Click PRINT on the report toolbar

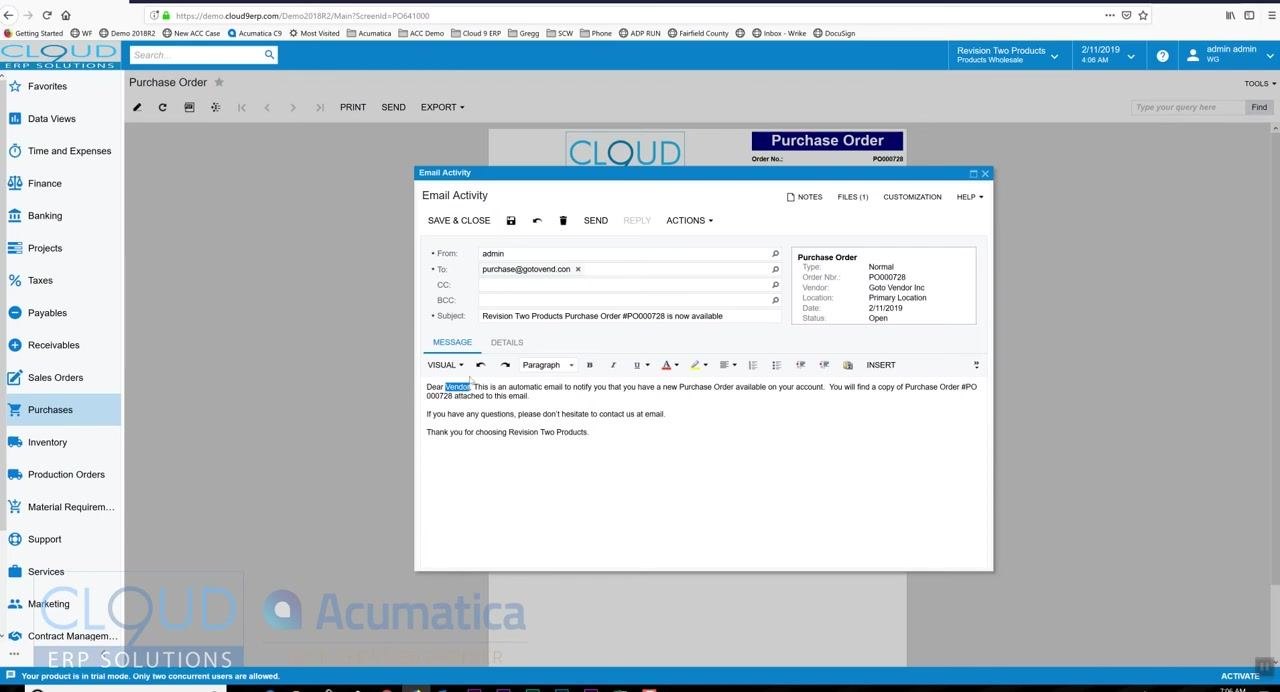click(353, 107)
